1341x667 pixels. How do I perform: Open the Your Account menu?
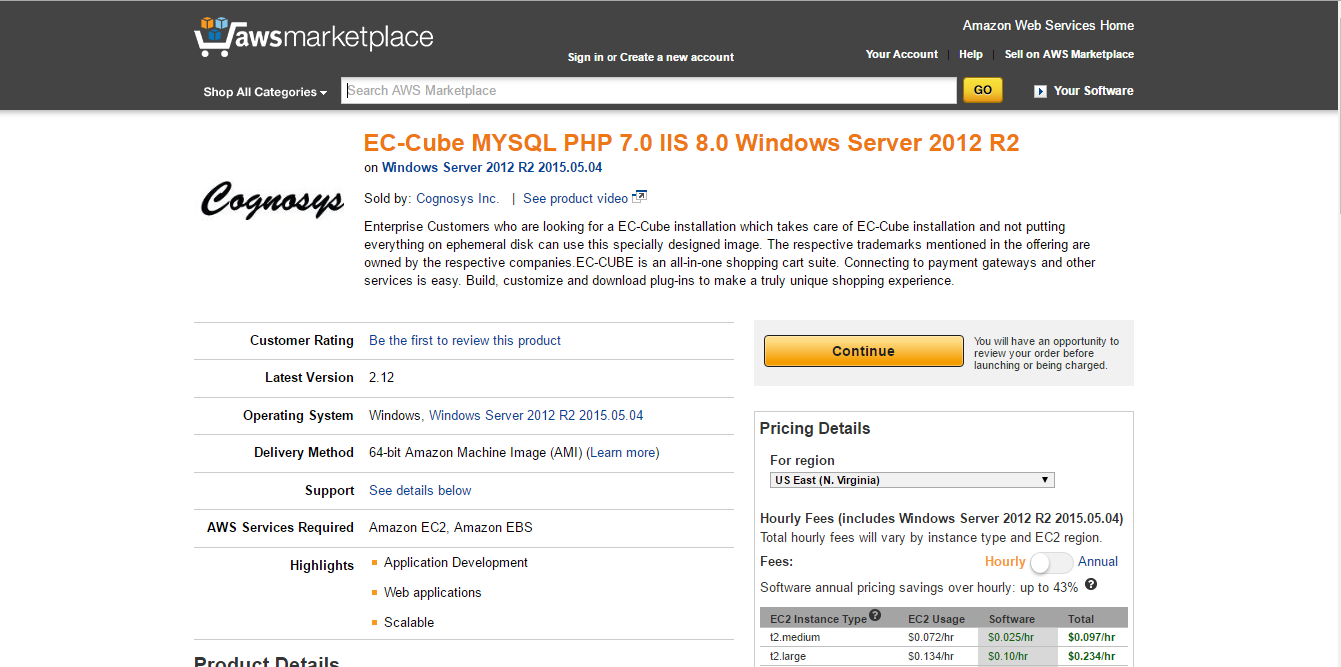[x=901, y=53]
